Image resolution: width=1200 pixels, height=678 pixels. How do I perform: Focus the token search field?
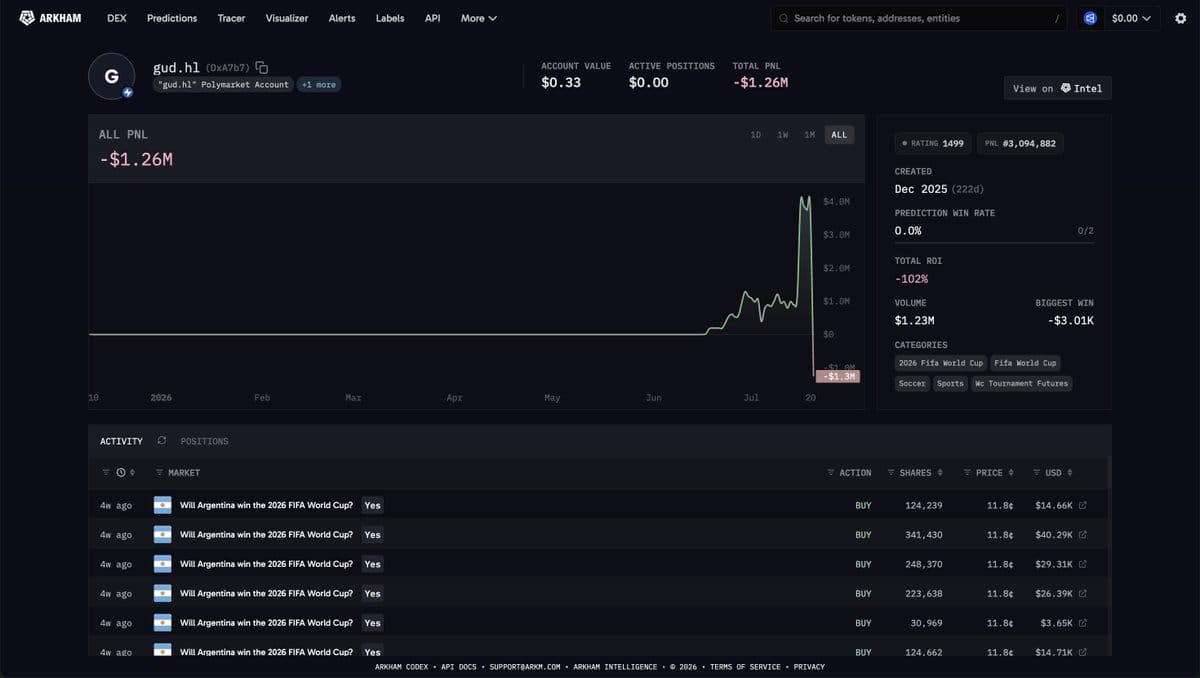pos(920,18)
